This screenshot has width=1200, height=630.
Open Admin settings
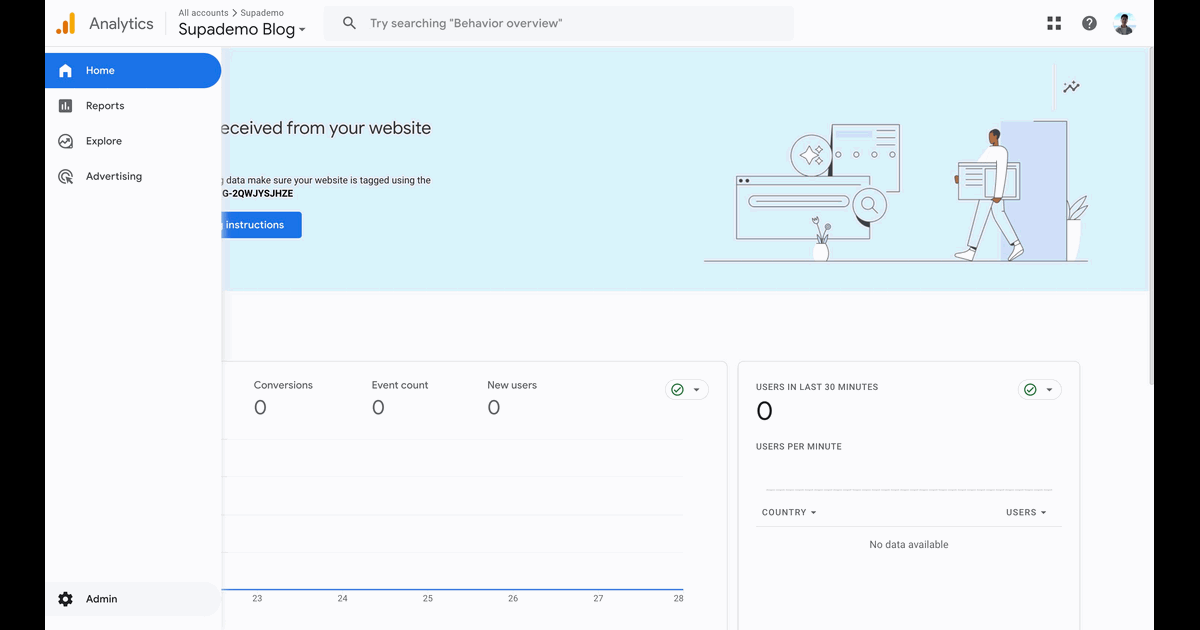click(x=133, y=599)
